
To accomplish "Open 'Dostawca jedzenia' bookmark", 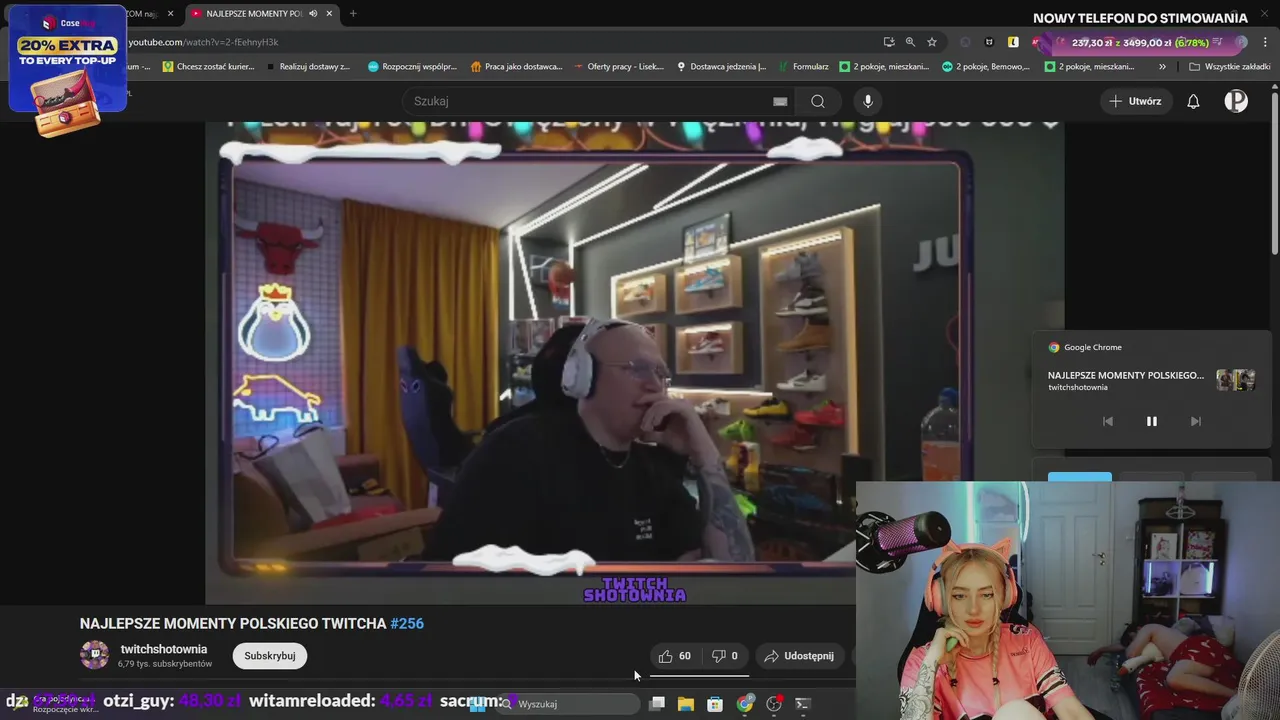I will tap(721, 67).
